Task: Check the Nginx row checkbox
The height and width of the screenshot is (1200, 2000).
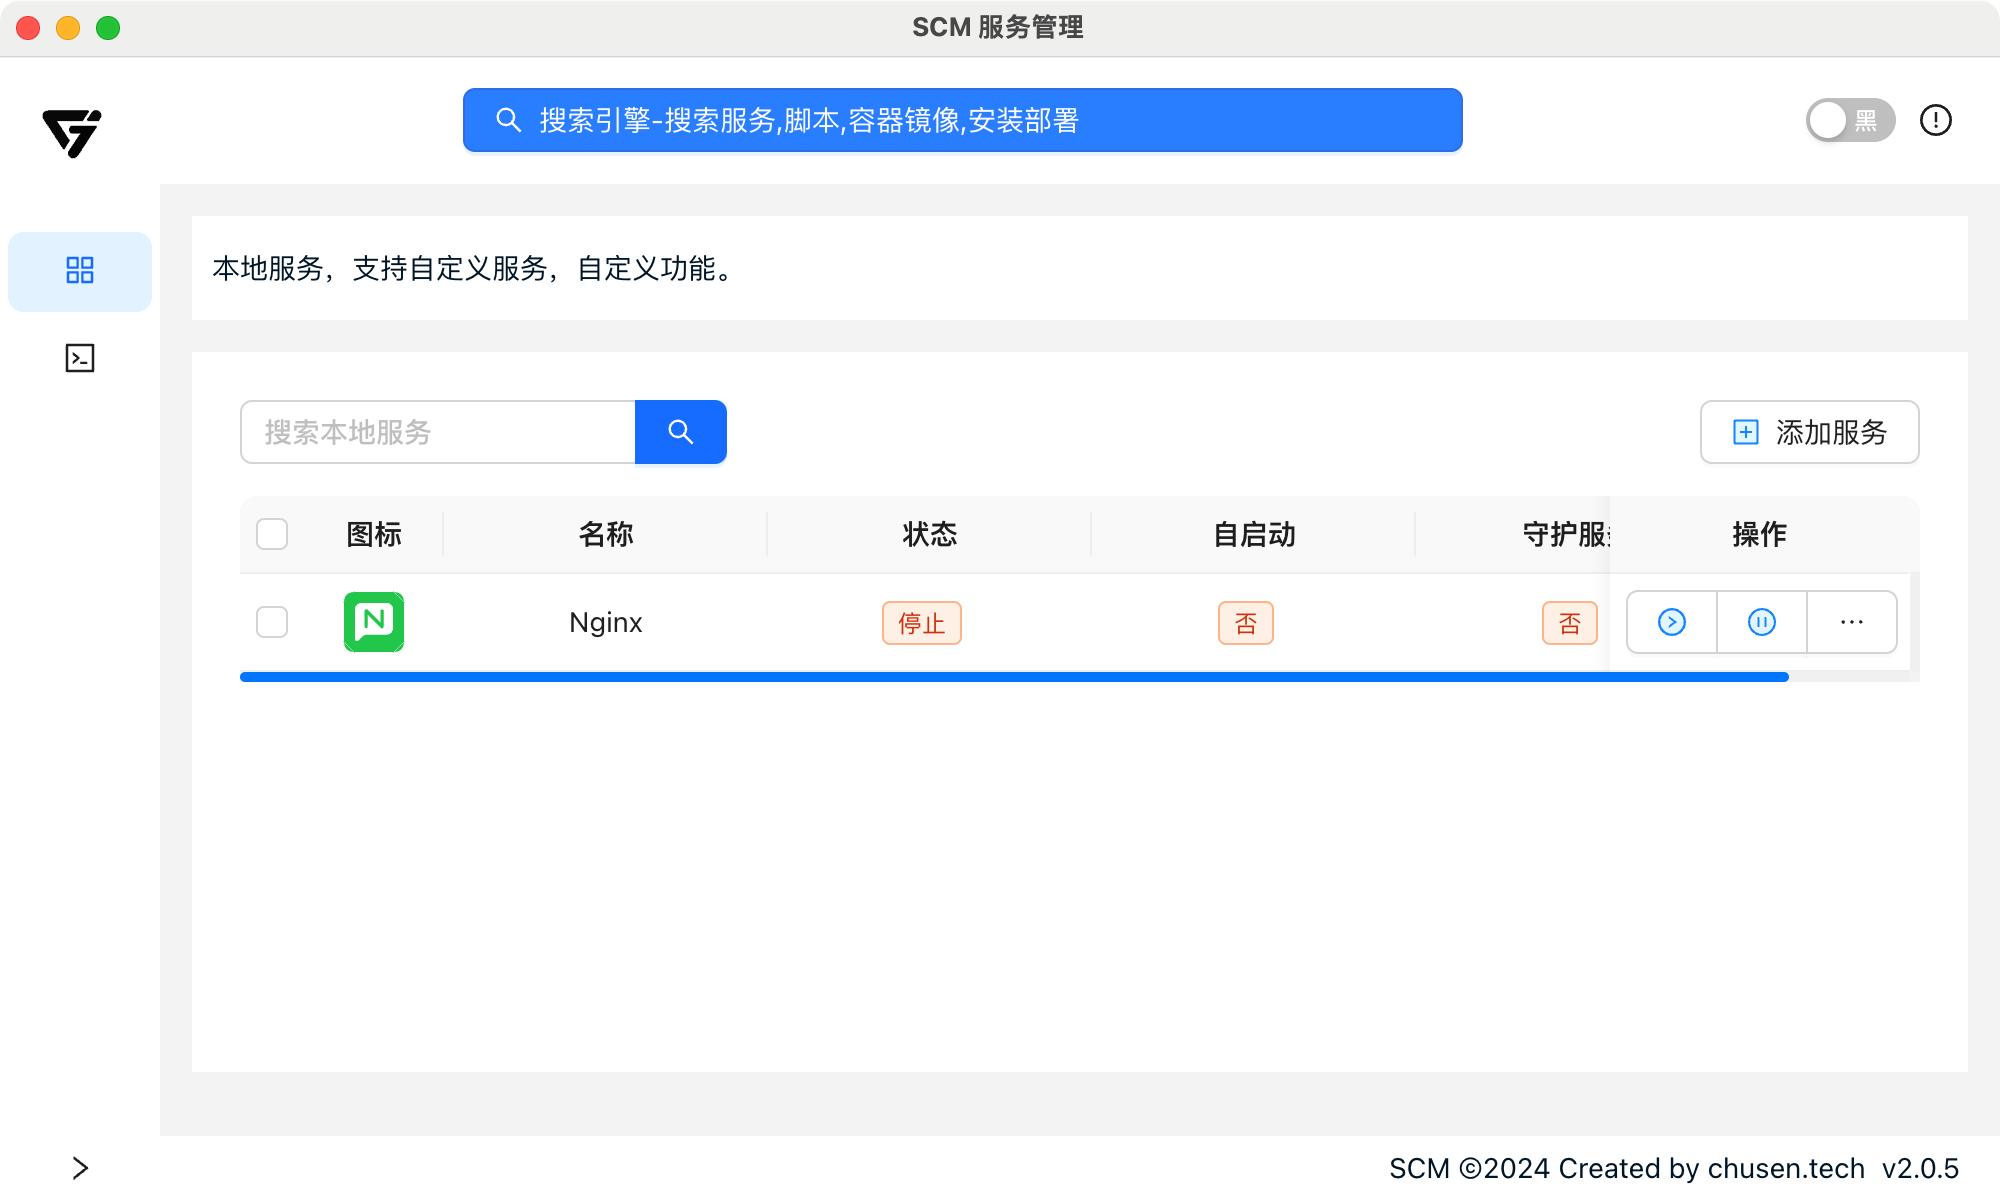Action: coord(272,622)
